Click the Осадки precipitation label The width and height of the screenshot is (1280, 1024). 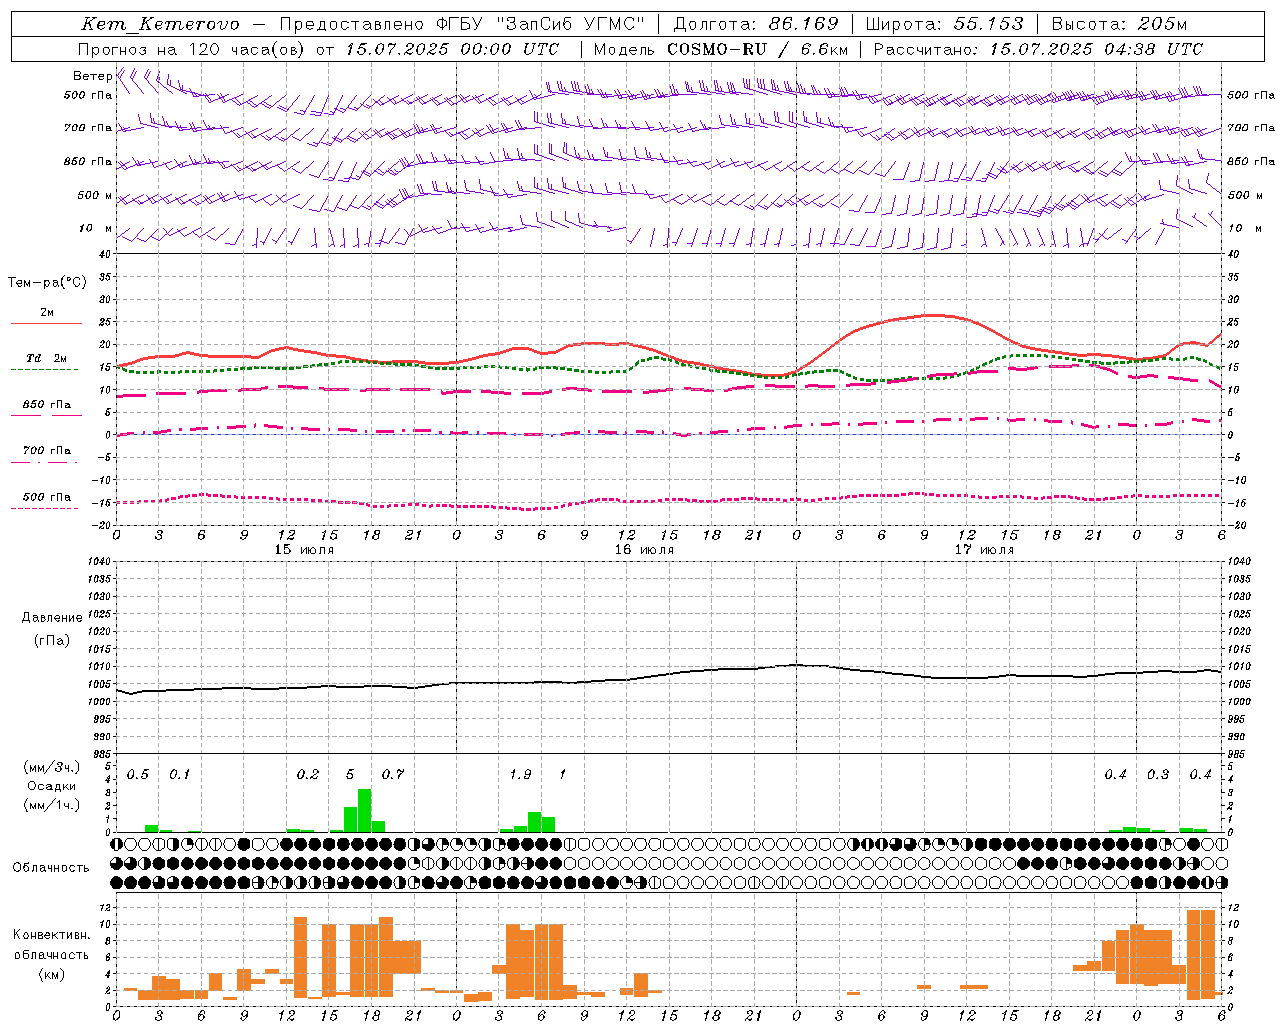[x=51, y=786]
